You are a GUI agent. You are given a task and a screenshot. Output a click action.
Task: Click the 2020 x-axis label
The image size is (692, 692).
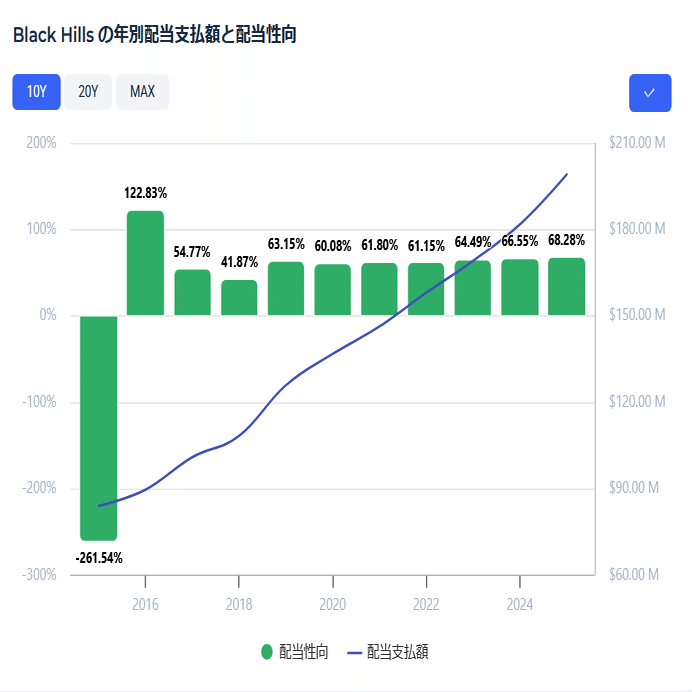[332, 604]
